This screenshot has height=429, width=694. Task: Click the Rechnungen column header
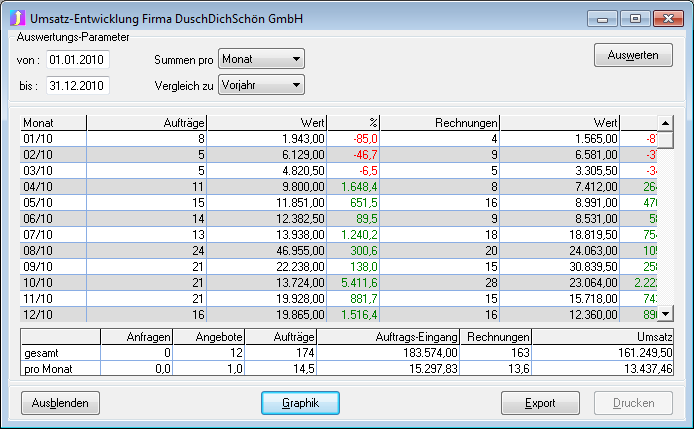point(439,122)
